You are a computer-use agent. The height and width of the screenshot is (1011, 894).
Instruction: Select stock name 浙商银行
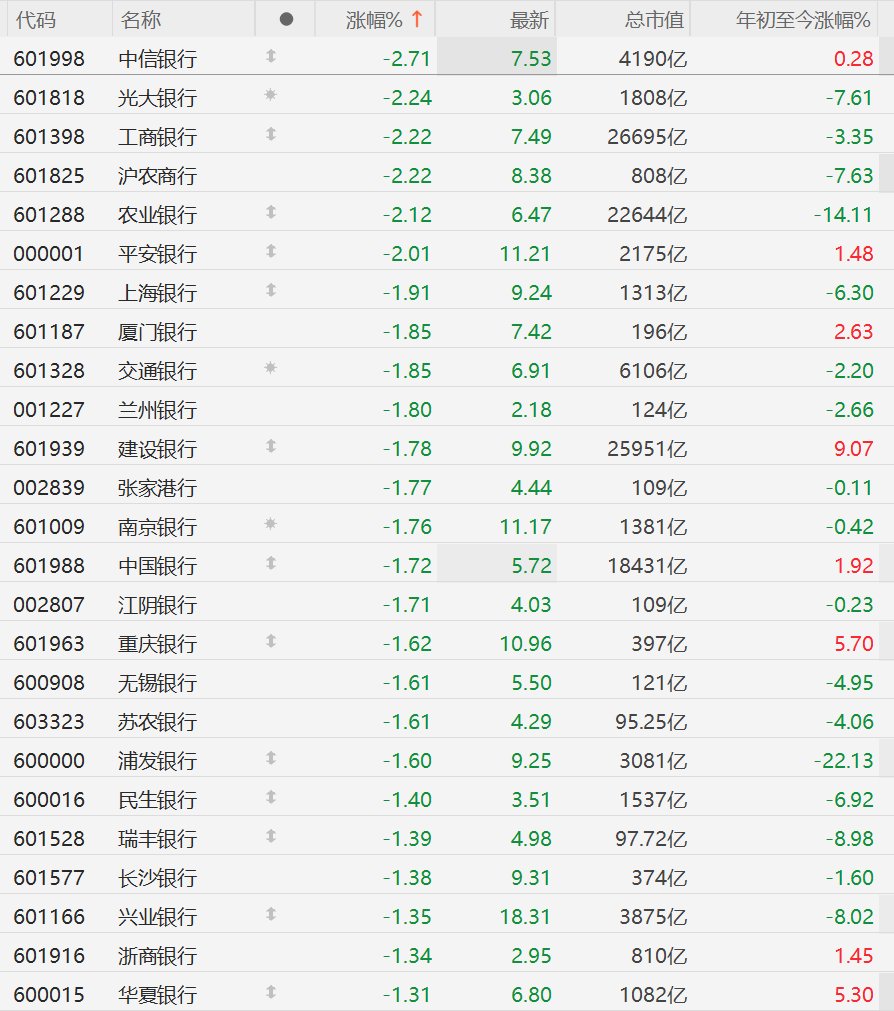pos(157,956)
